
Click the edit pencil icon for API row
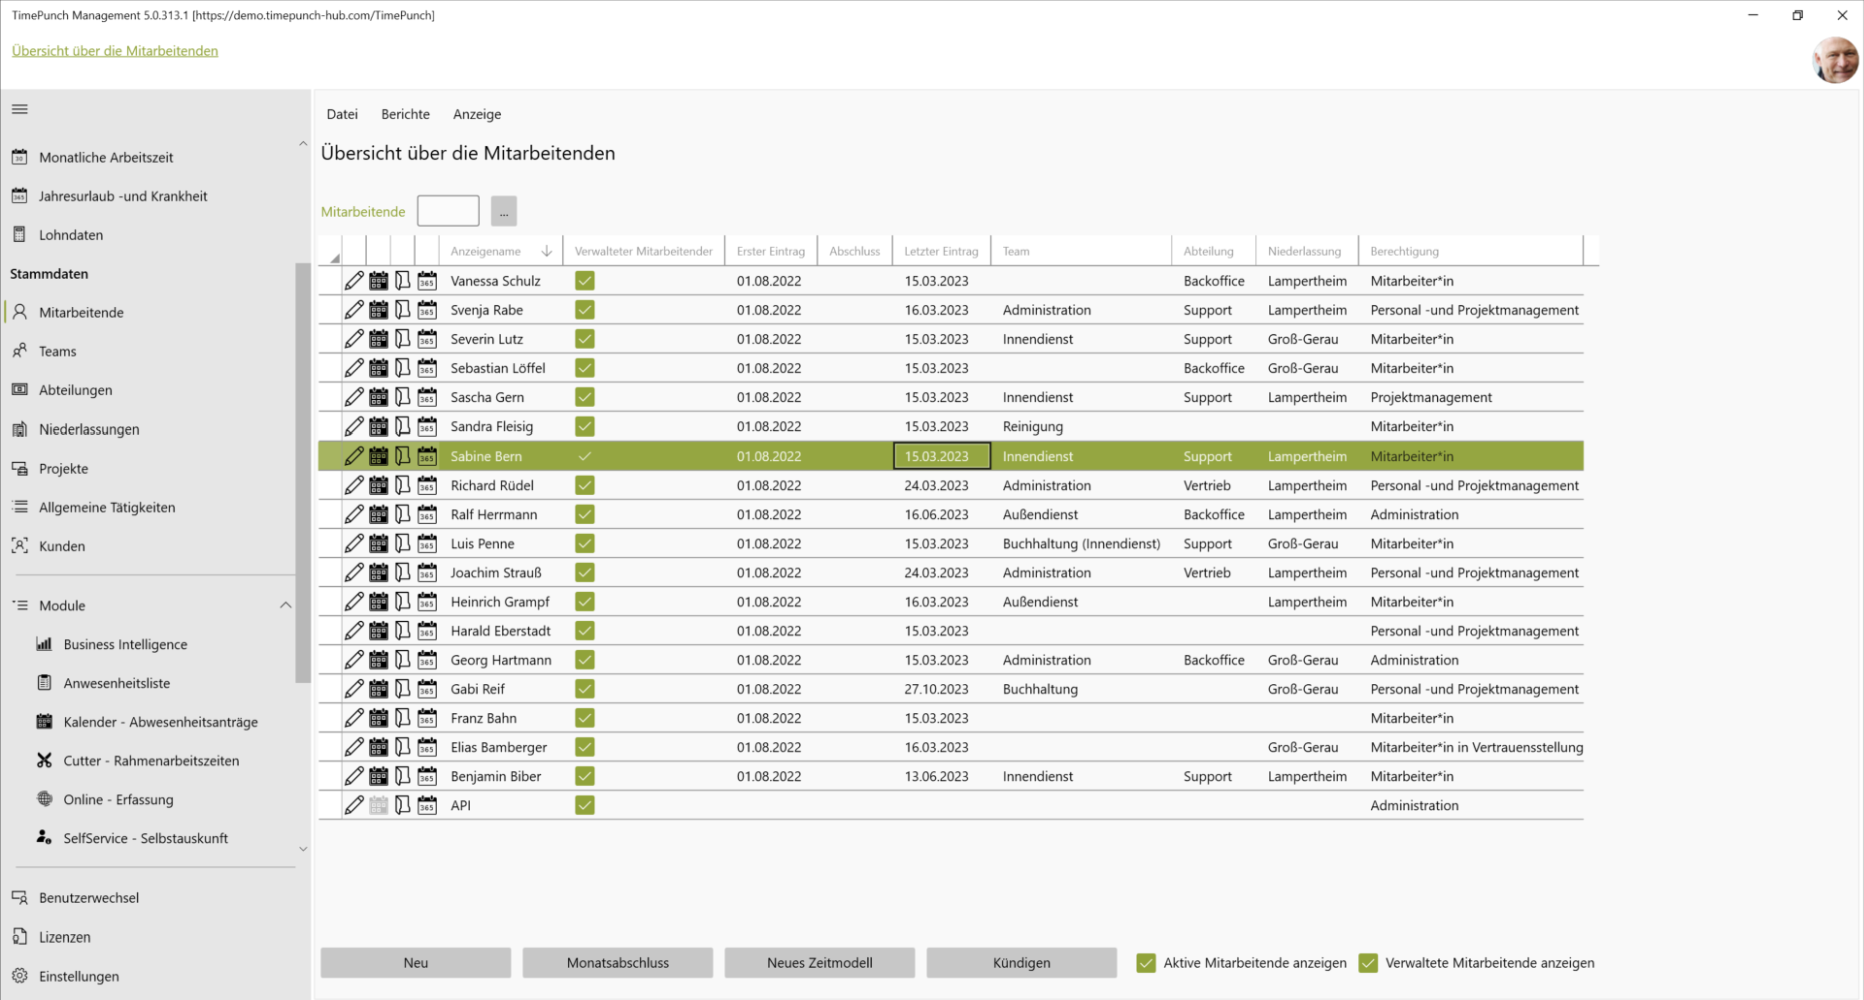(x=354, y=805)
